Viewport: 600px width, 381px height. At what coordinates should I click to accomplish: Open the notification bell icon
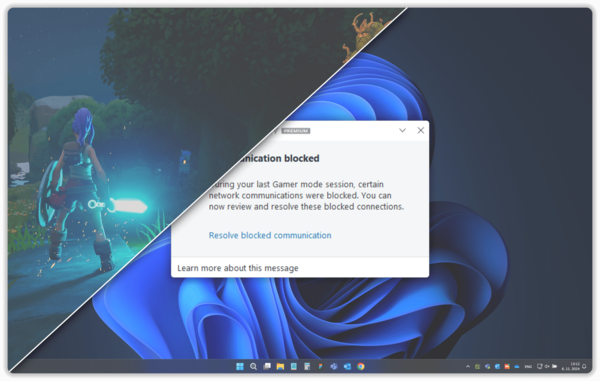(584, 366)
